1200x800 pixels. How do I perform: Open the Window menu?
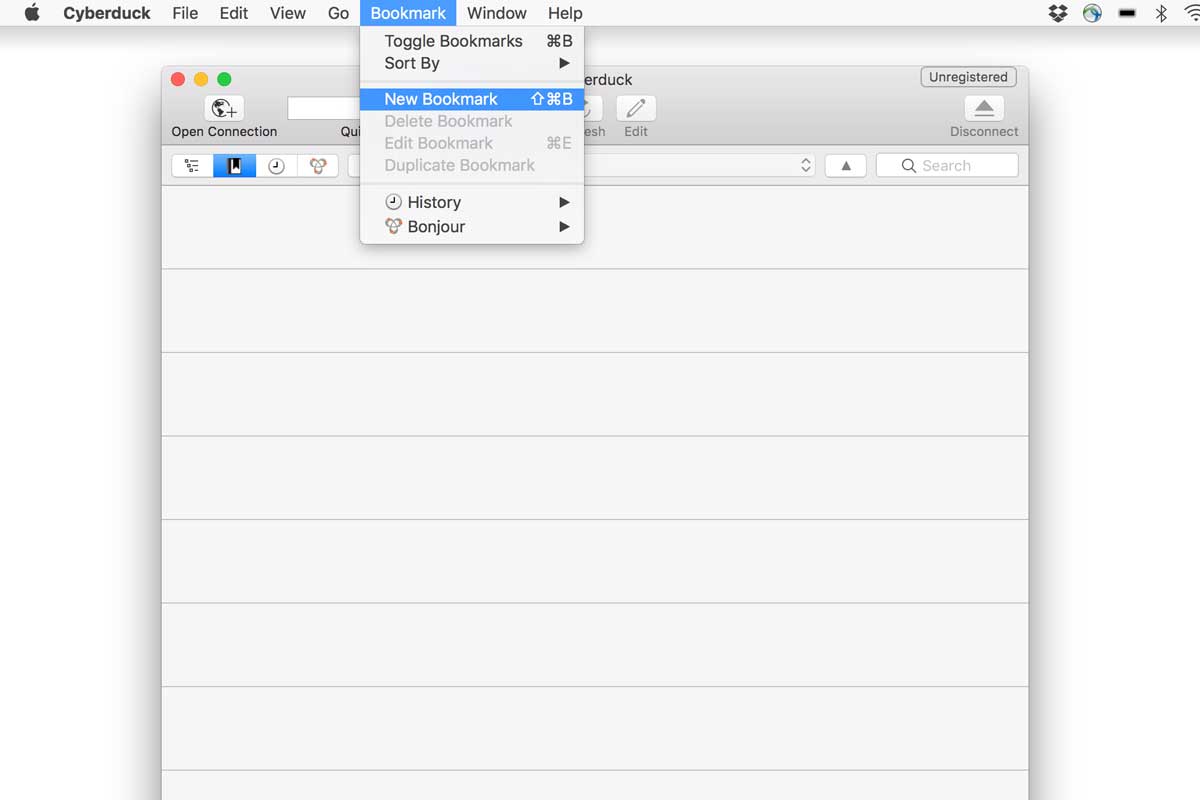[497, 13]
